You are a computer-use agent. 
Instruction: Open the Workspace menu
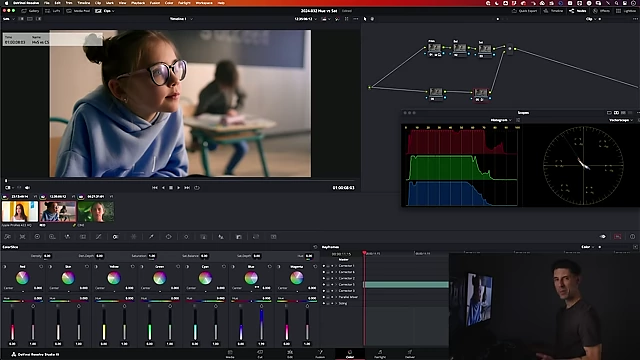204,3
